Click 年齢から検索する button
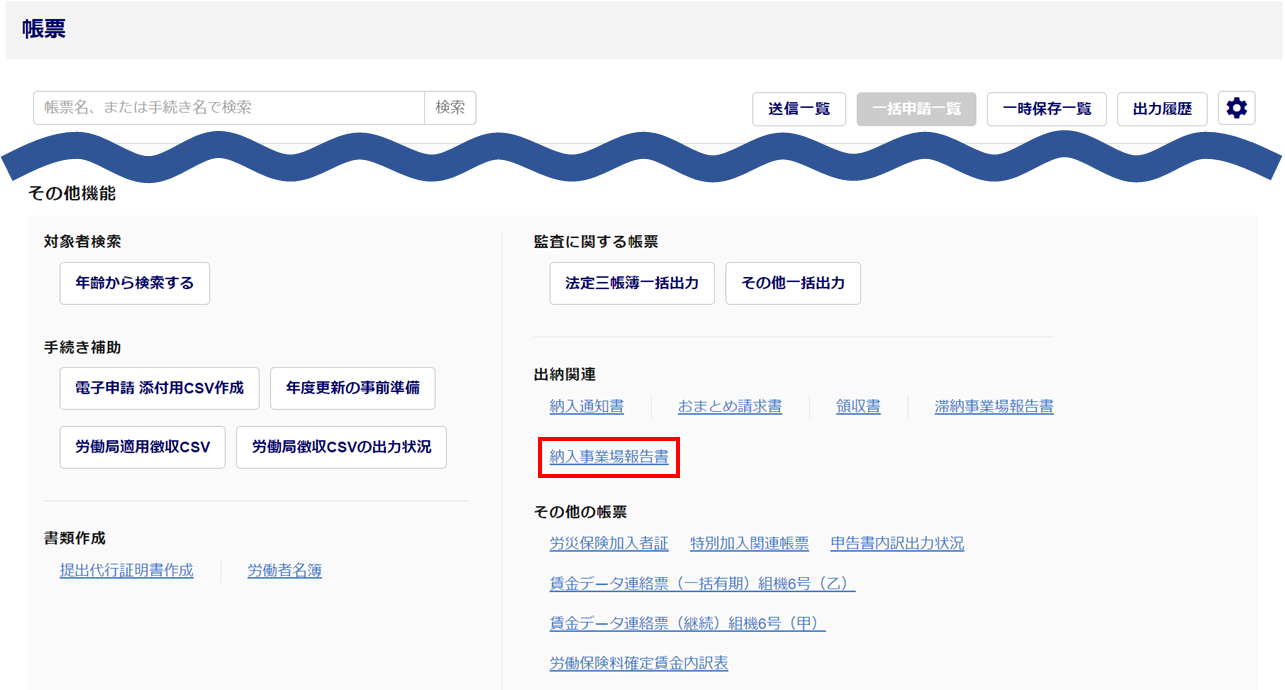 135,283
